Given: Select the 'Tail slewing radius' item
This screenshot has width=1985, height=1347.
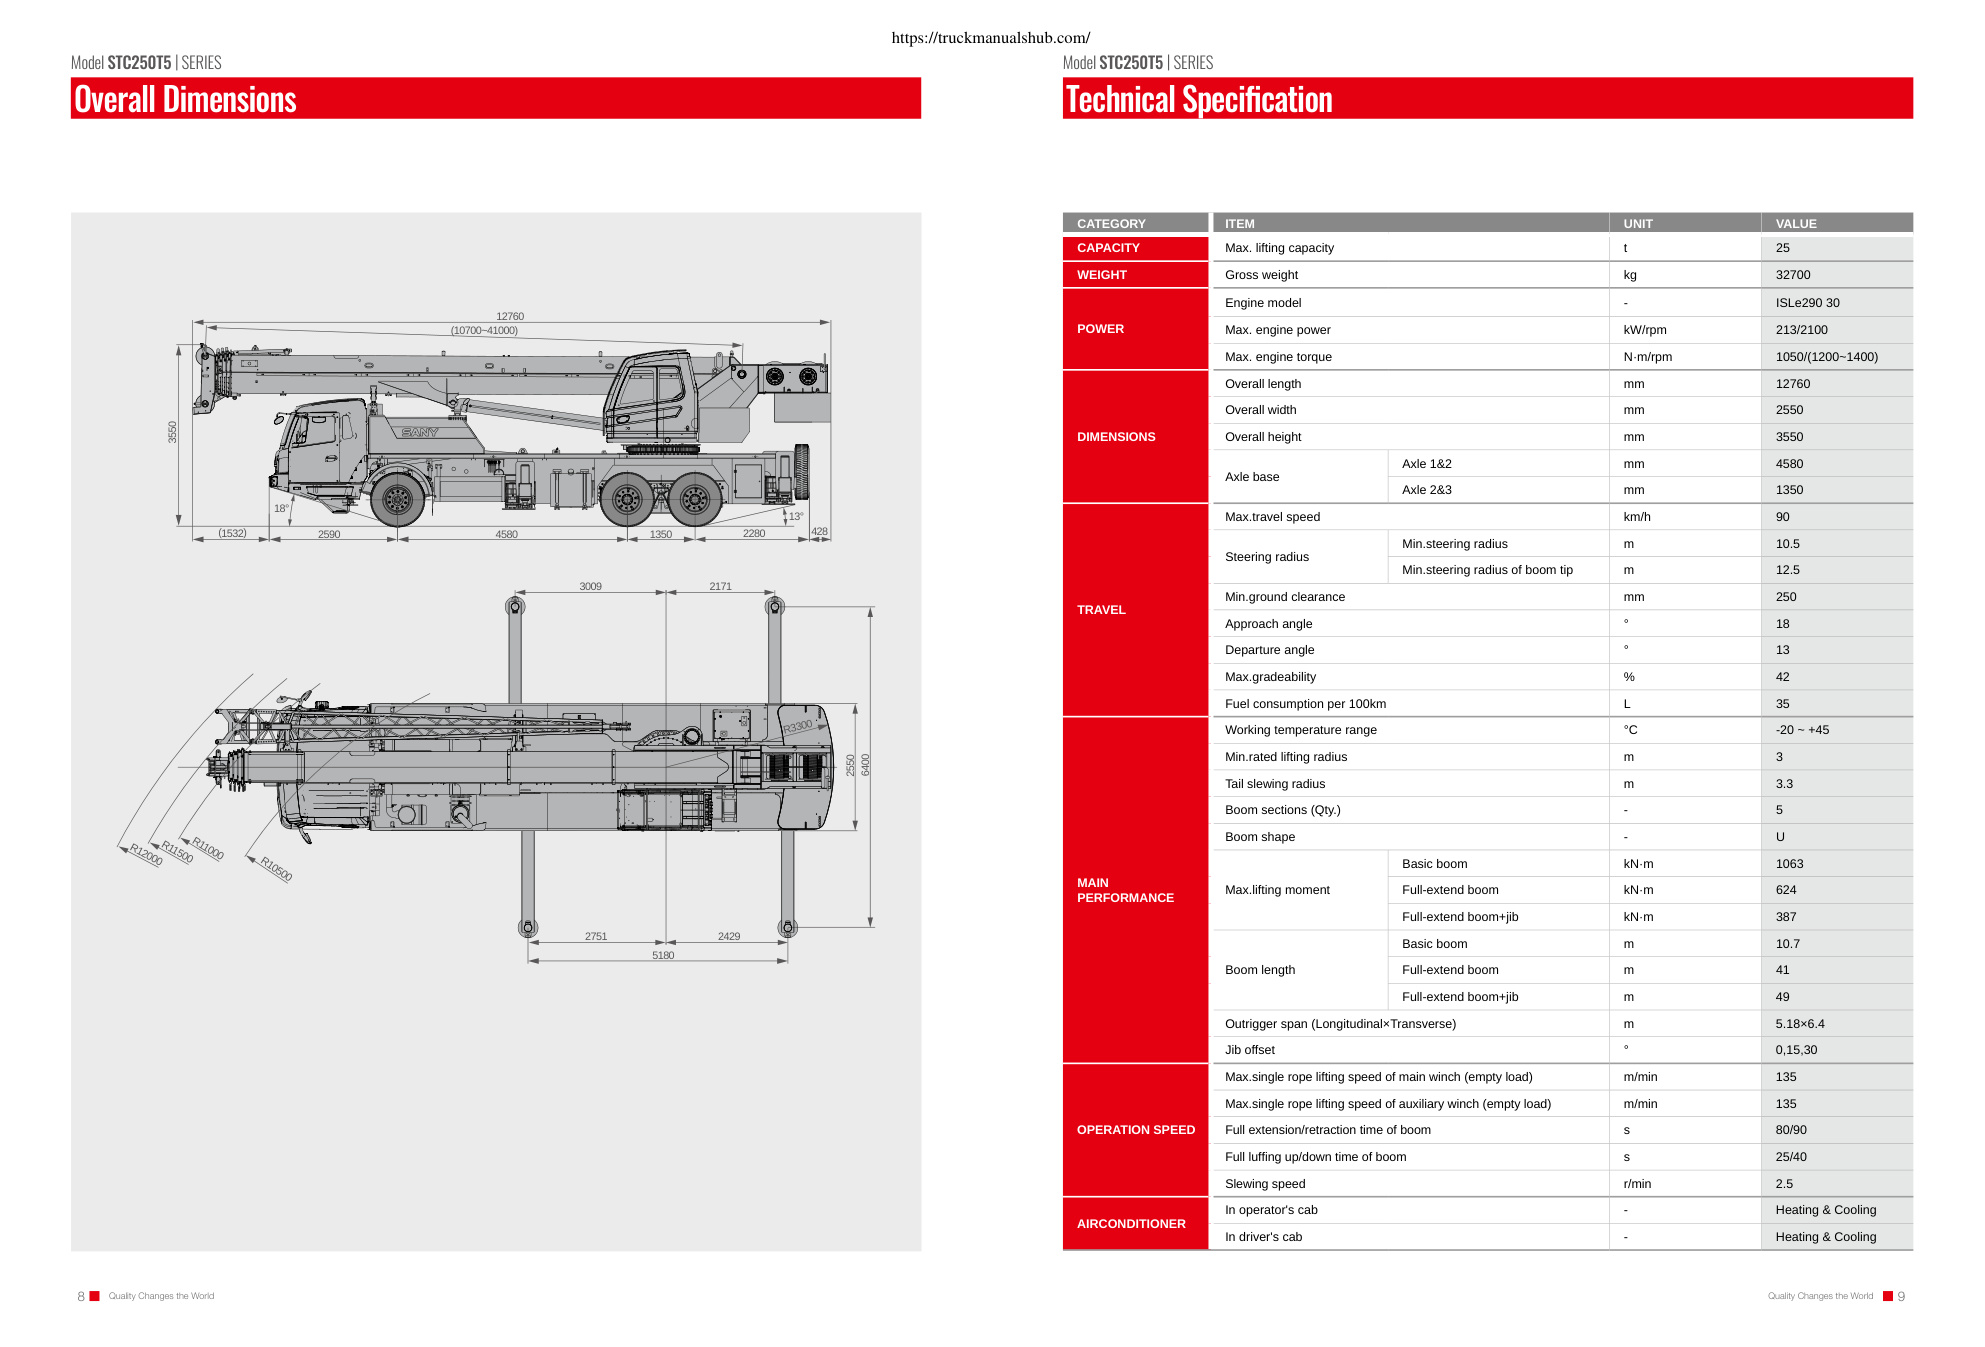Looking at the screenshot, I should point(1275,784).
